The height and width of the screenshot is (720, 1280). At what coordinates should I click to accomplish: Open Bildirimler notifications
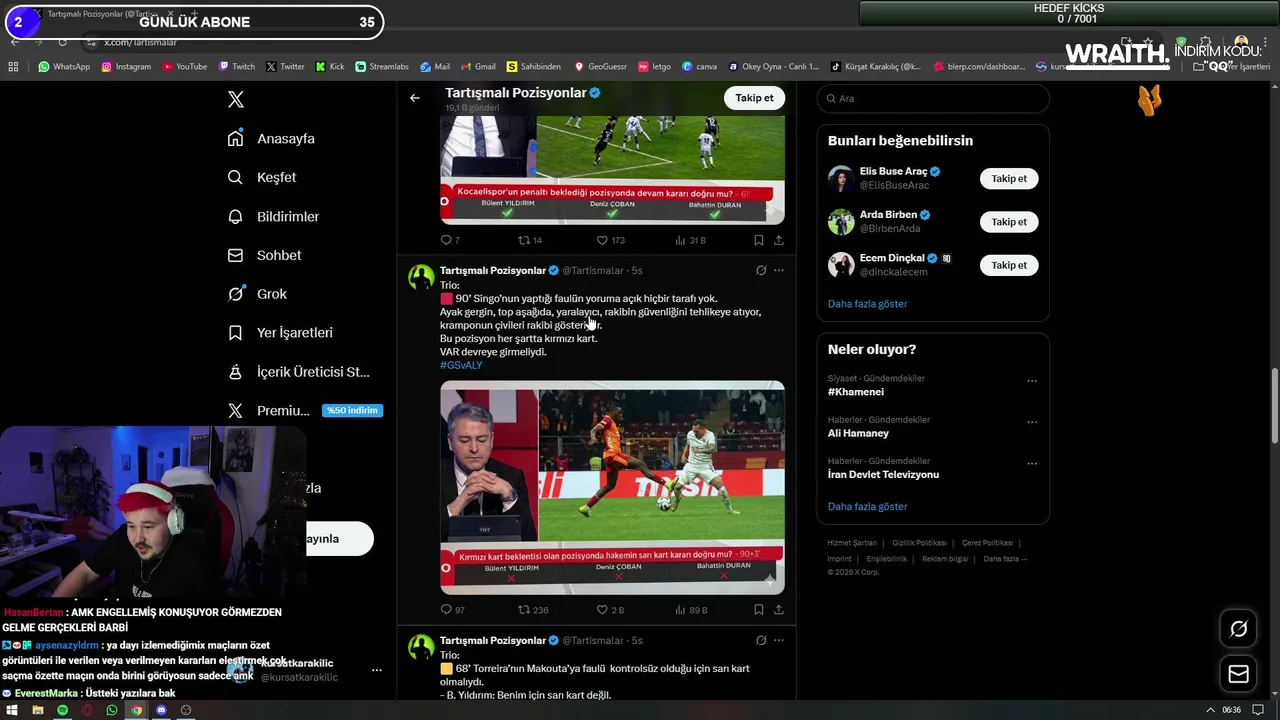pyautogui.click(x=273, y=216)
